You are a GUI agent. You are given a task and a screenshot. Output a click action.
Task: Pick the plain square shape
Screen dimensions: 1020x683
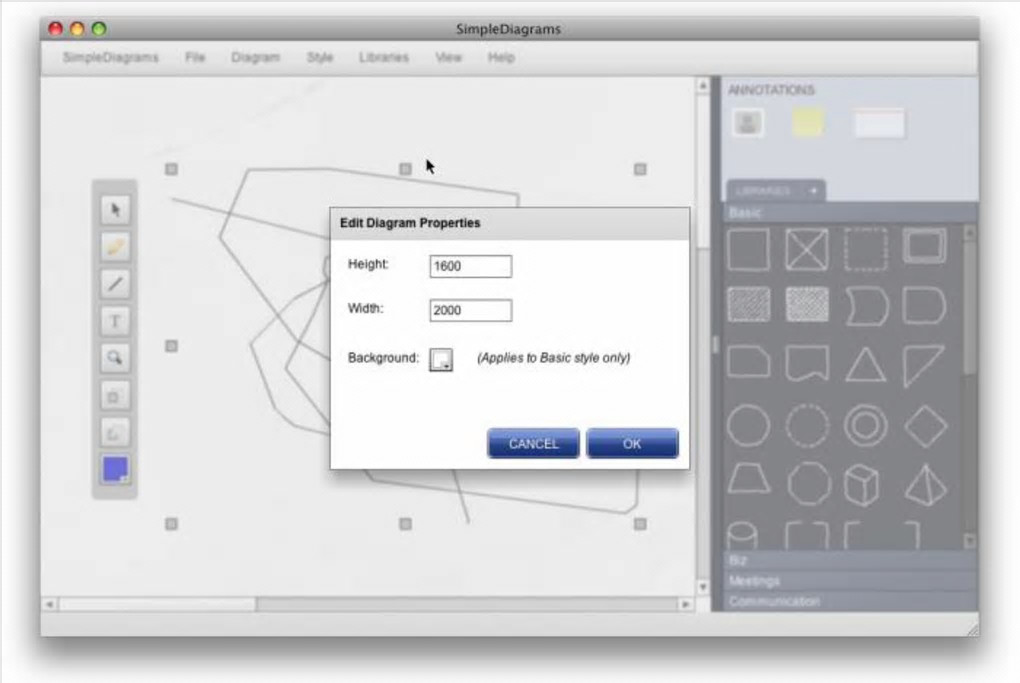click(748, 248)
